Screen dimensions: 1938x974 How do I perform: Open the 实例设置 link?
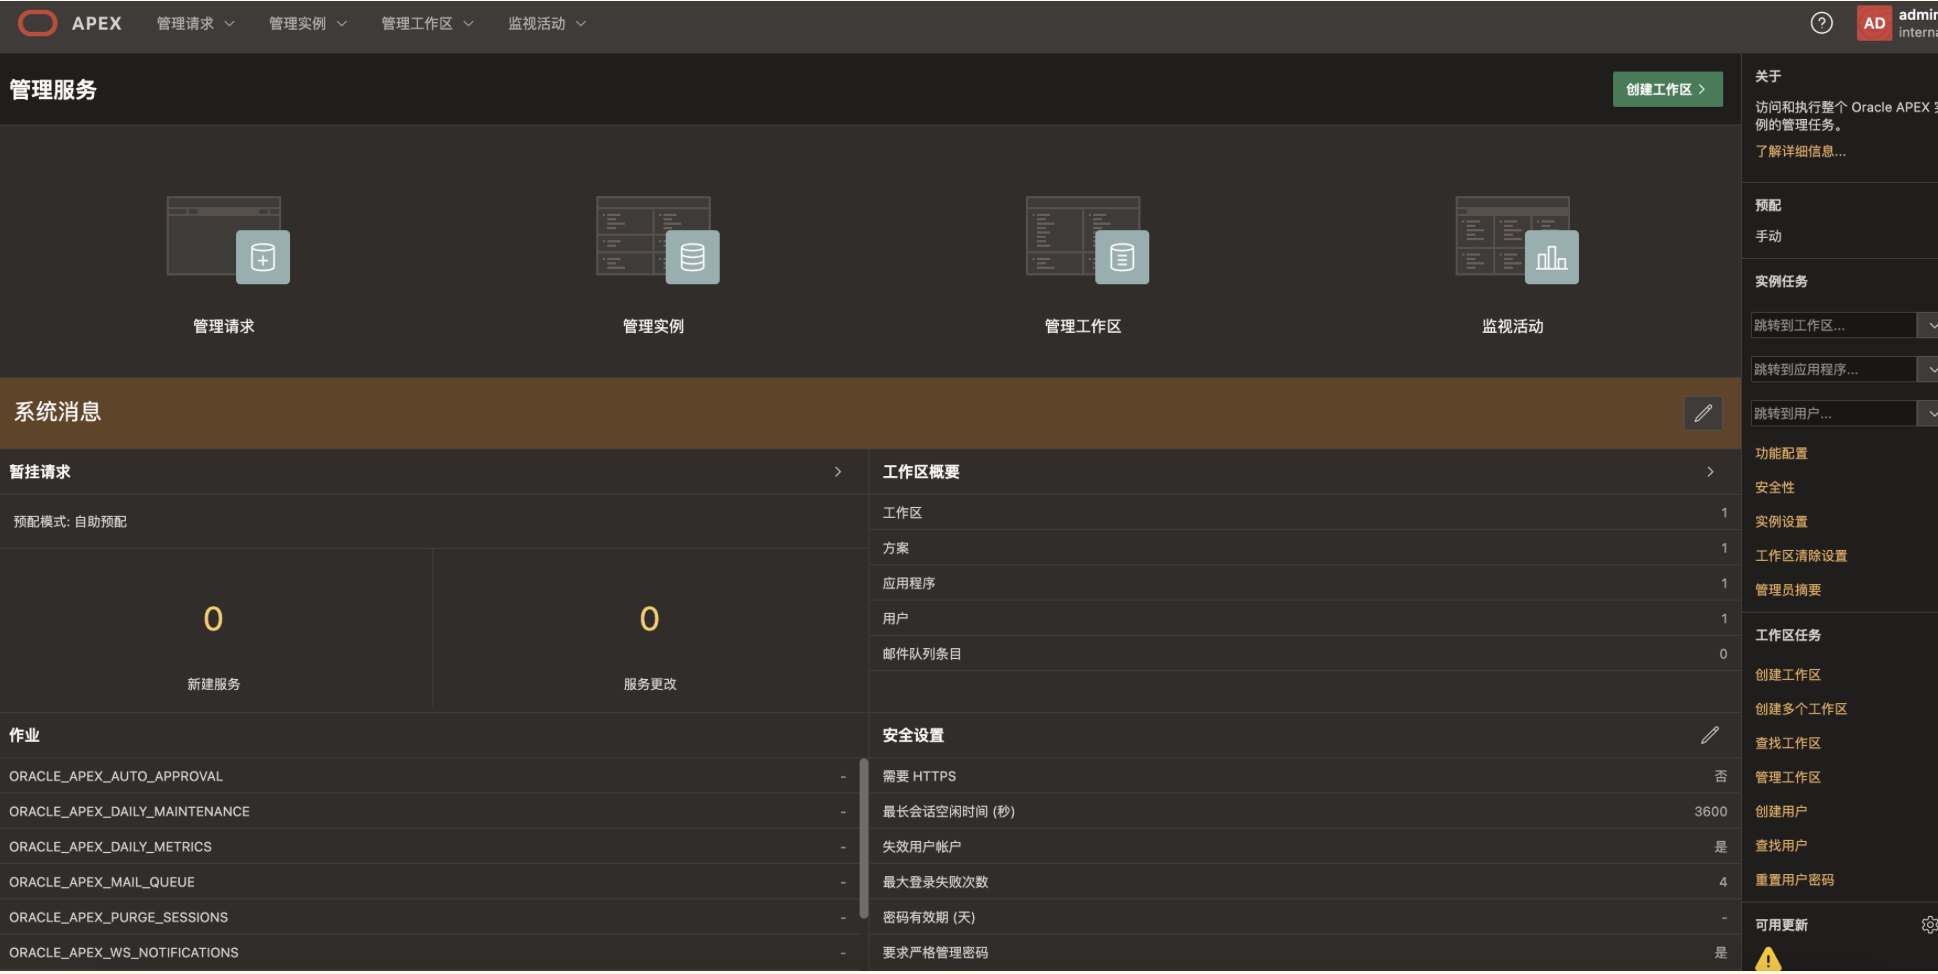tap(1781, 521)
